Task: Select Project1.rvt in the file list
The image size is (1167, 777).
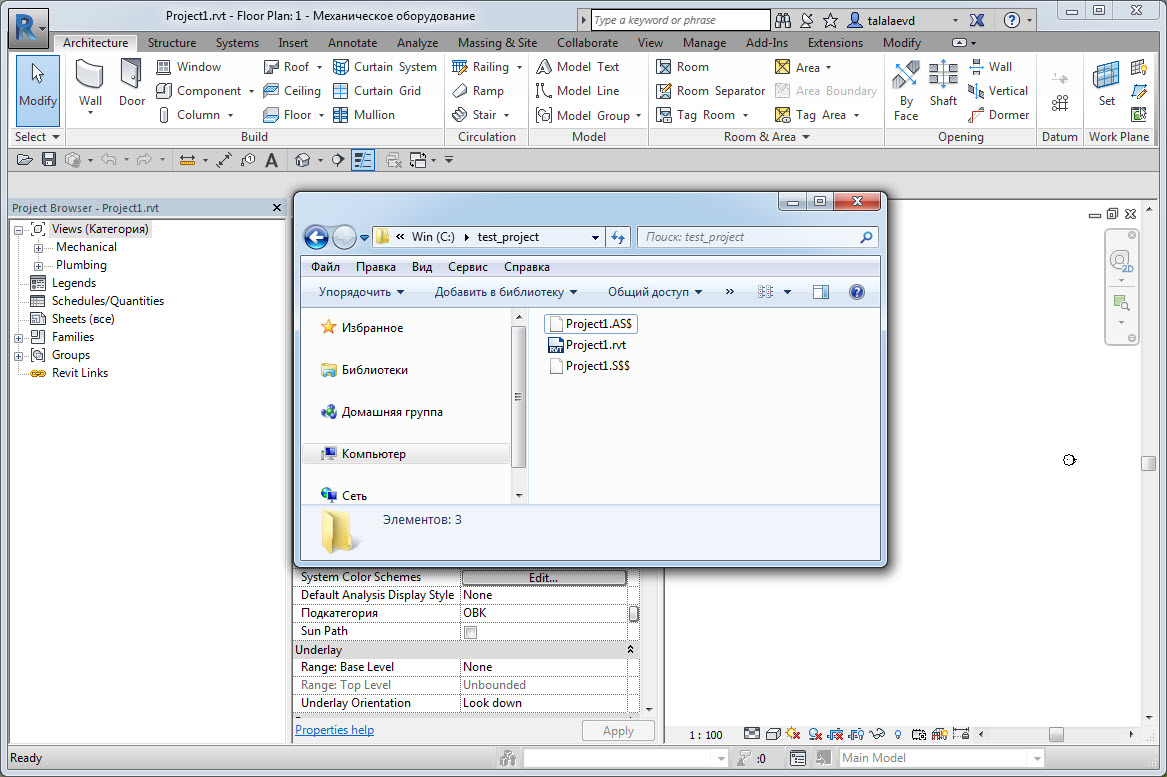Action: click(595, 344)
